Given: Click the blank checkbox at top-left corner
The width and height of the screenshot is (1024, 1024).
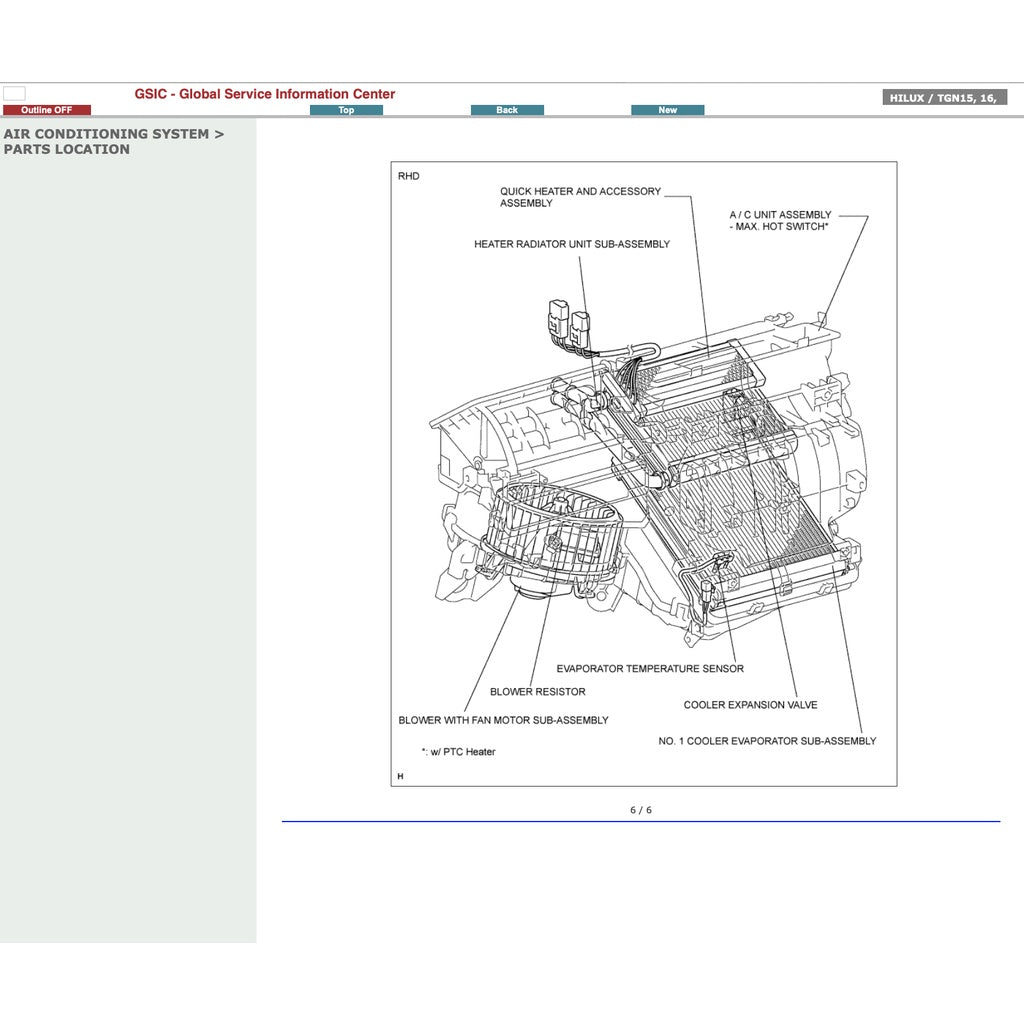Looking at the screenshot, I should 17,90.
